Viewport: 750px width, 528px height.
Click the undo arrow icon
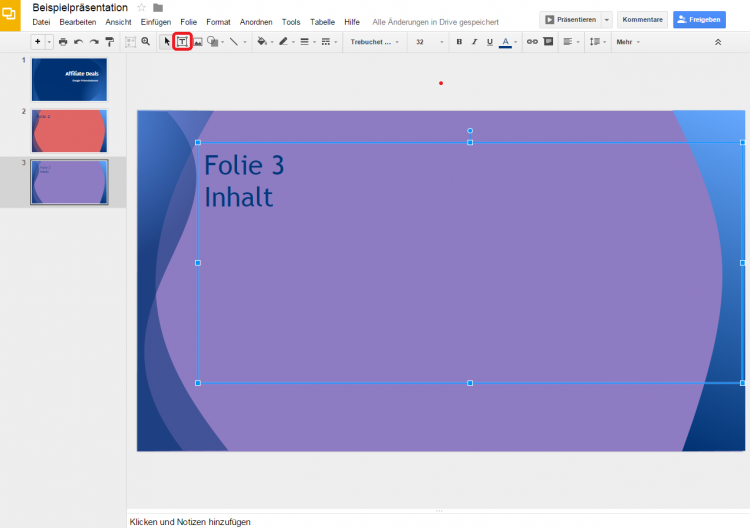78,42
